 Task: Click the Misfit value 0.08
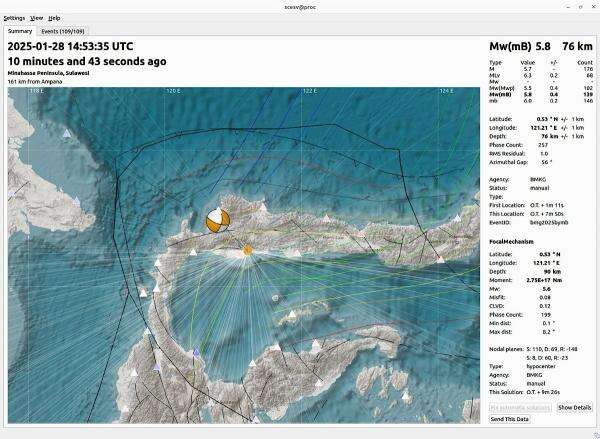click(x=546, y=297)
